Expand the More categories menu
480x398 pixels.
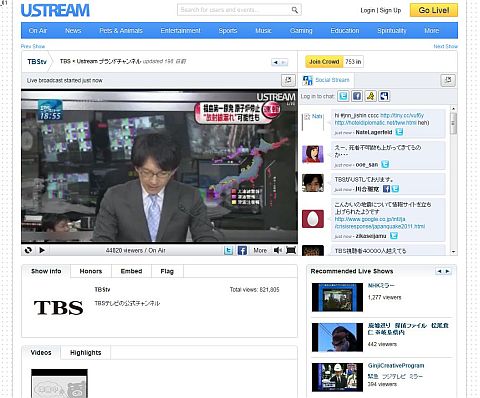click(431, 31)
